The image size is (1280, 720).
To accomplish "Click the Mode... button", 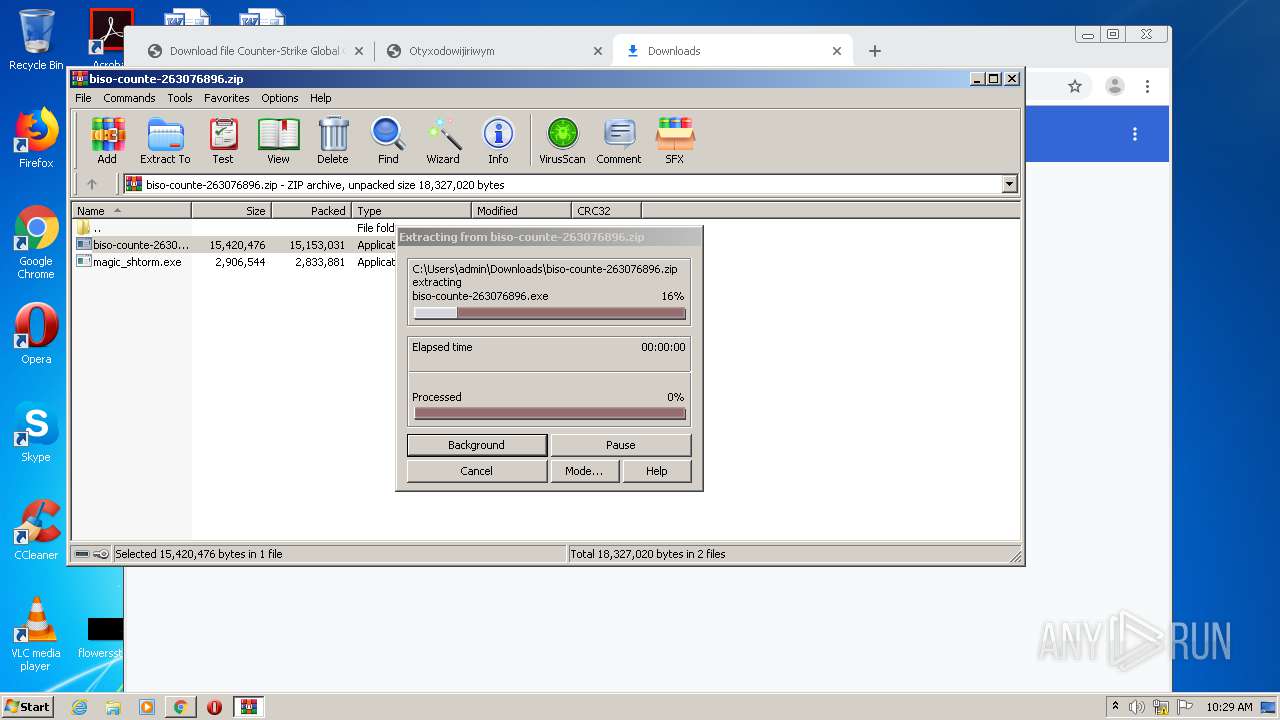I will [x=584, y=471].
